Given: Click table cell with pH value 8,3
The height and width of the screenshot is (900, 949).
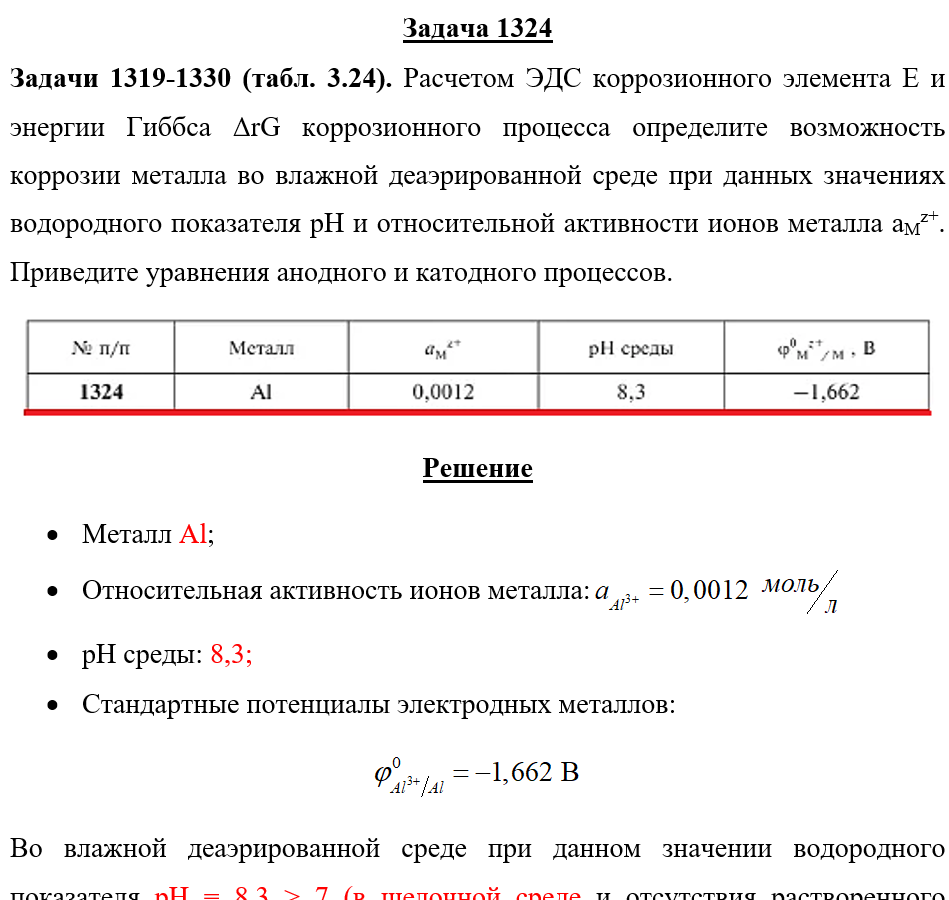Looking at the screenshot, I should (631, 392).
